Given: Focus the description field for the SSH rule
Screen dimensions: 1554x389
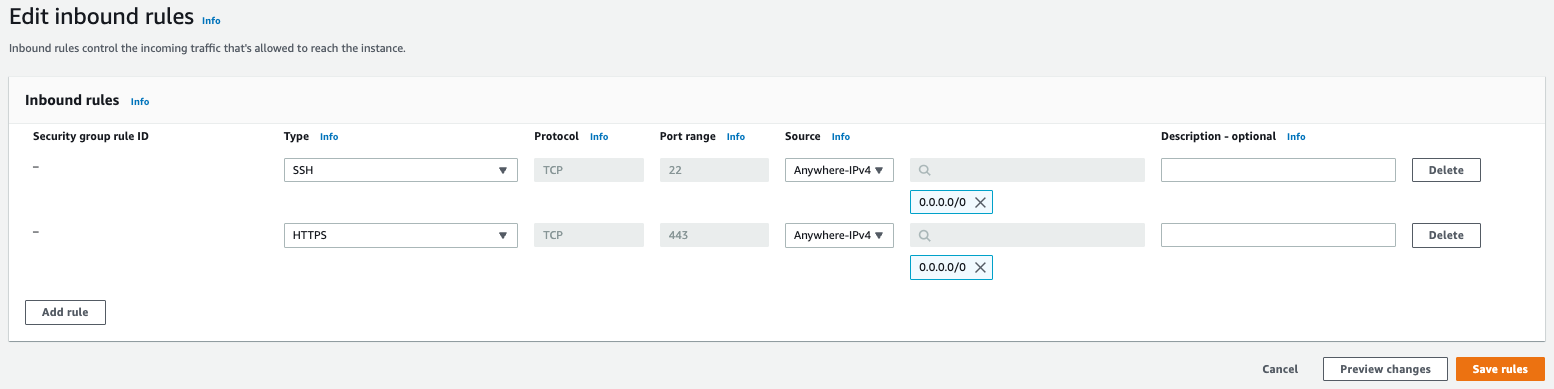Looking at the screenshot, I should click(x=1278, y=170).
